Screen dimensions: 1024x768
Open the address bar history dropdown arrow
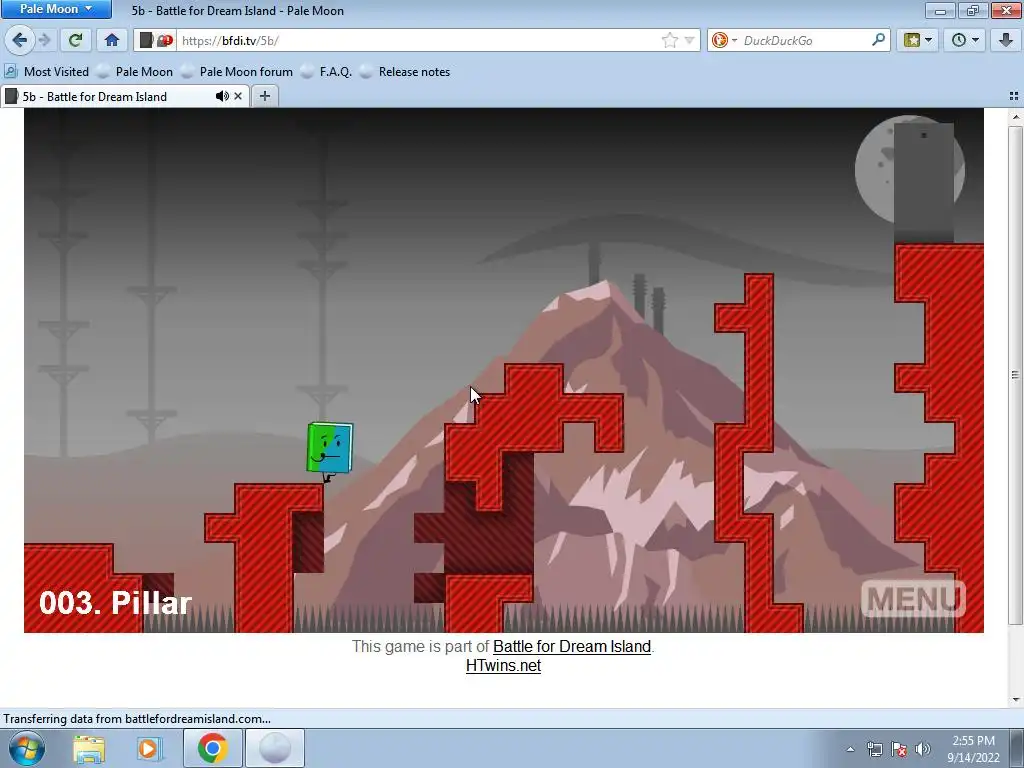click(x=689, y=40)
